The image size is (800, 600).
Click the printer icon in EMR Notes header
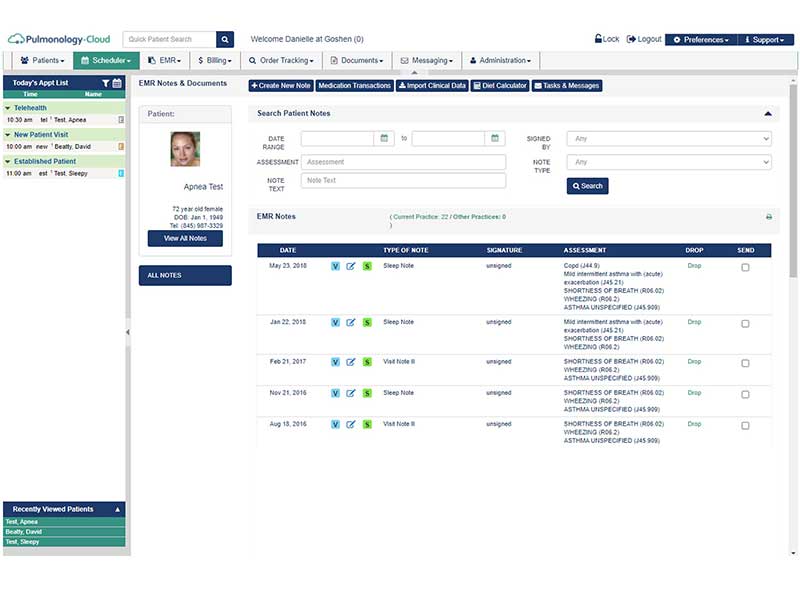[769, 217]
